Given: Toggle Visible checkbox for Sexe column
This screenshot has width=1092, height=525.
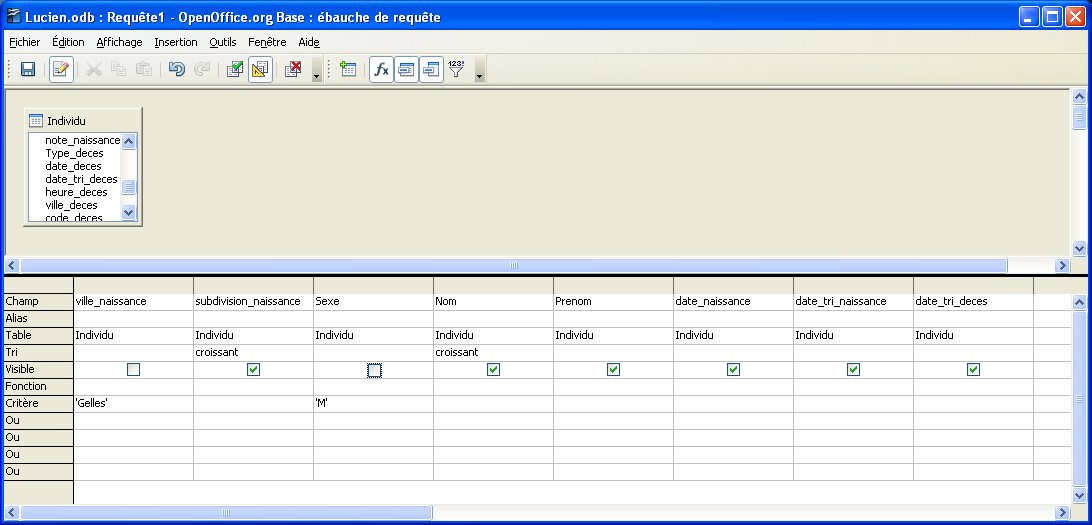Looking at the screenshot, I should point(374,370).
